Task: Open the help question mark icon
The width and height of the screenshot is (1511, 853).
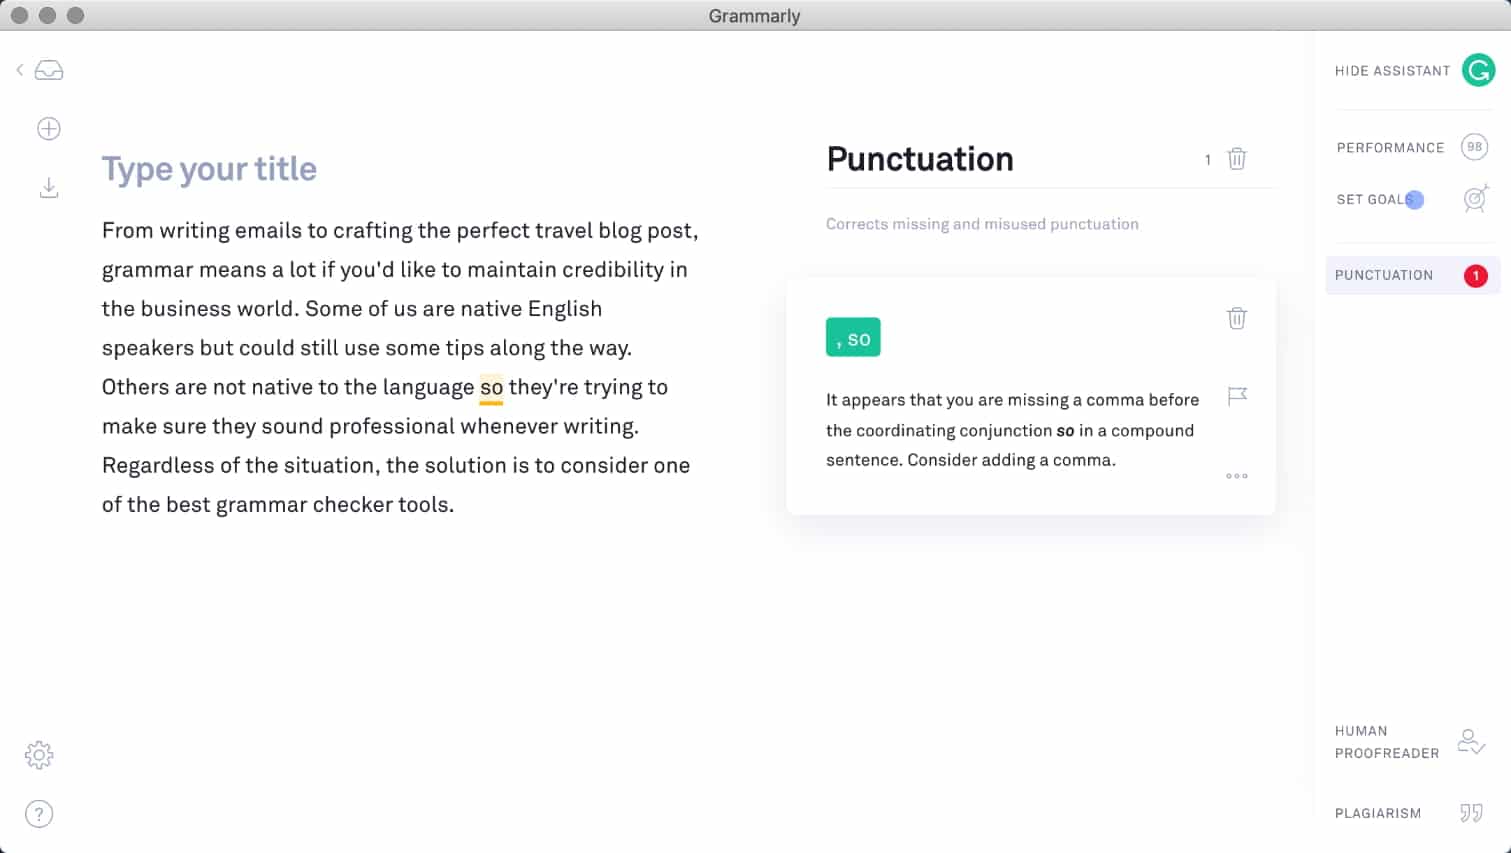Action: [x=39, y=814]
